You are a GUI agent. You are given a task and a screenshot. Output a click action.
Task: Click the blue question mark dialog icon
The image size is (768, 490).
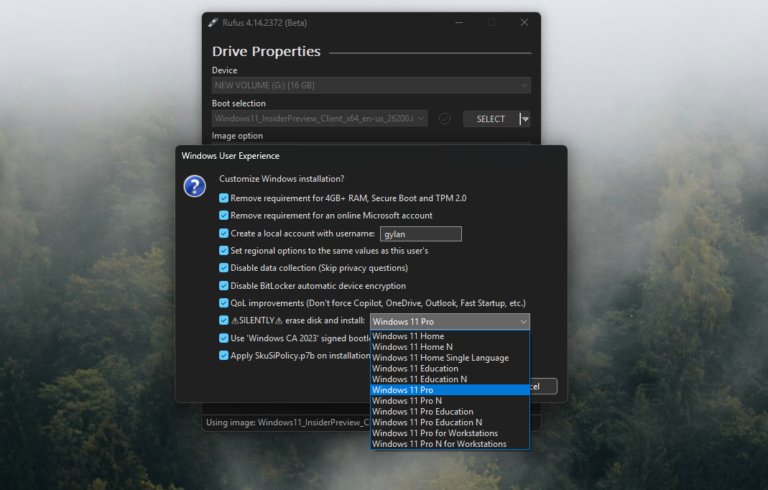pos(195,186)
